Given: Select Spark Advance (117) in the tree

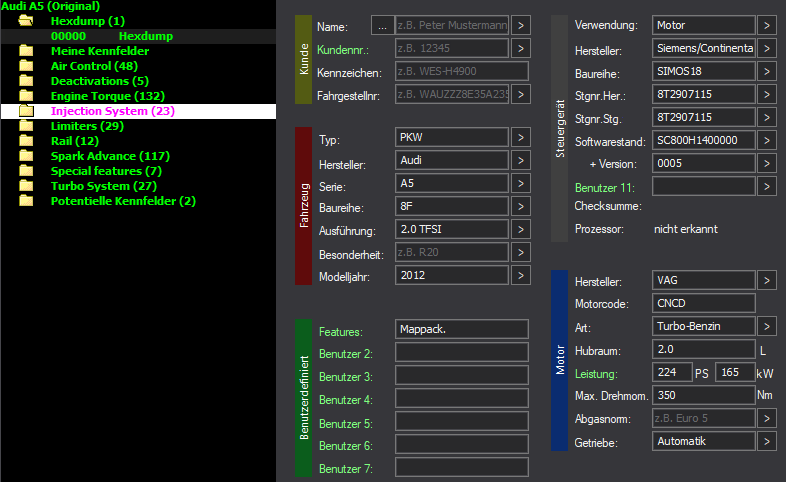Looking at the screenshot, I should pyautogui.click(x=110, y=156).
